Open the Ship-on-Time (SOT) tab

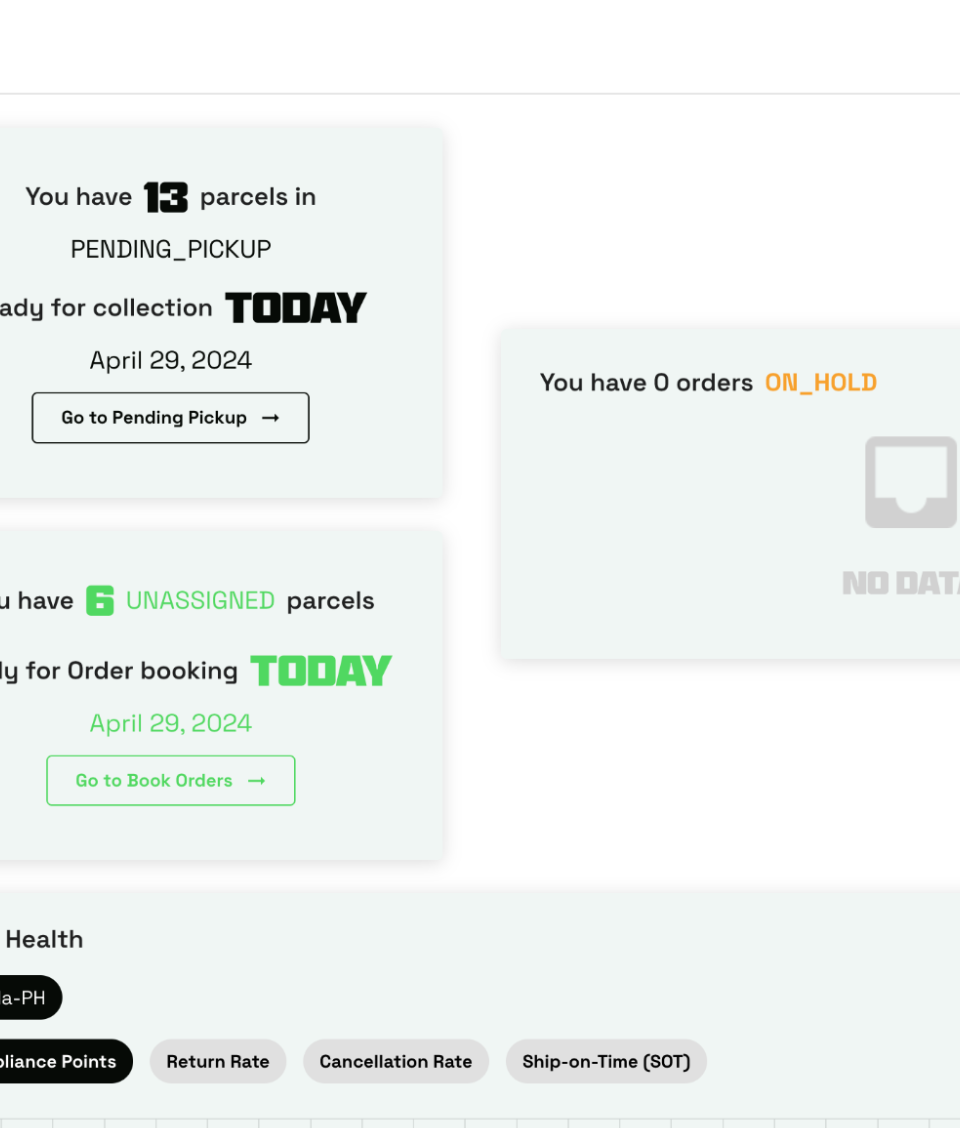pyautogui.click(x=606, y=1062)
